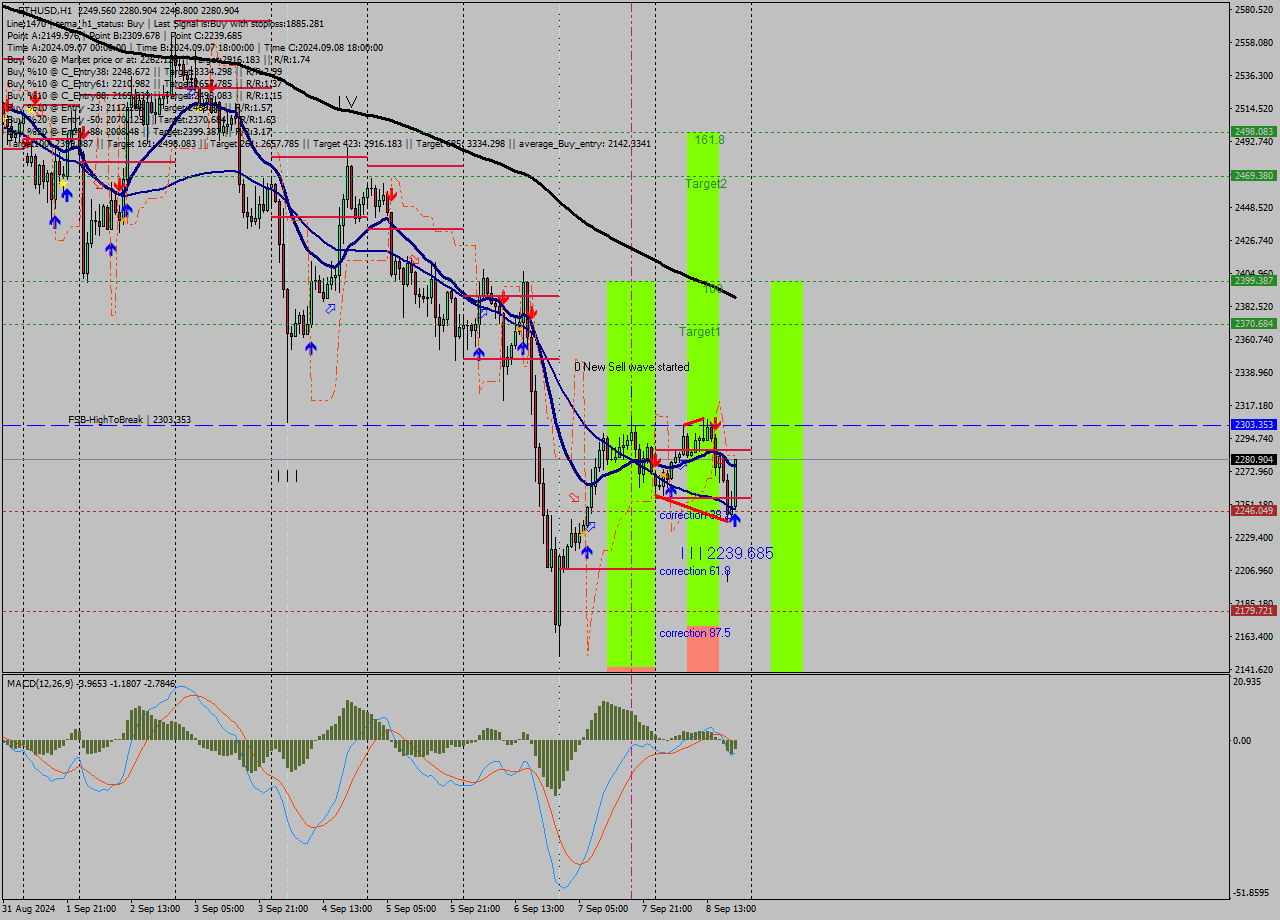This screenshot has height=920, width=1280.
Task: Click the blue up arrow under the 7 Sep low
Action: point(587,552)
